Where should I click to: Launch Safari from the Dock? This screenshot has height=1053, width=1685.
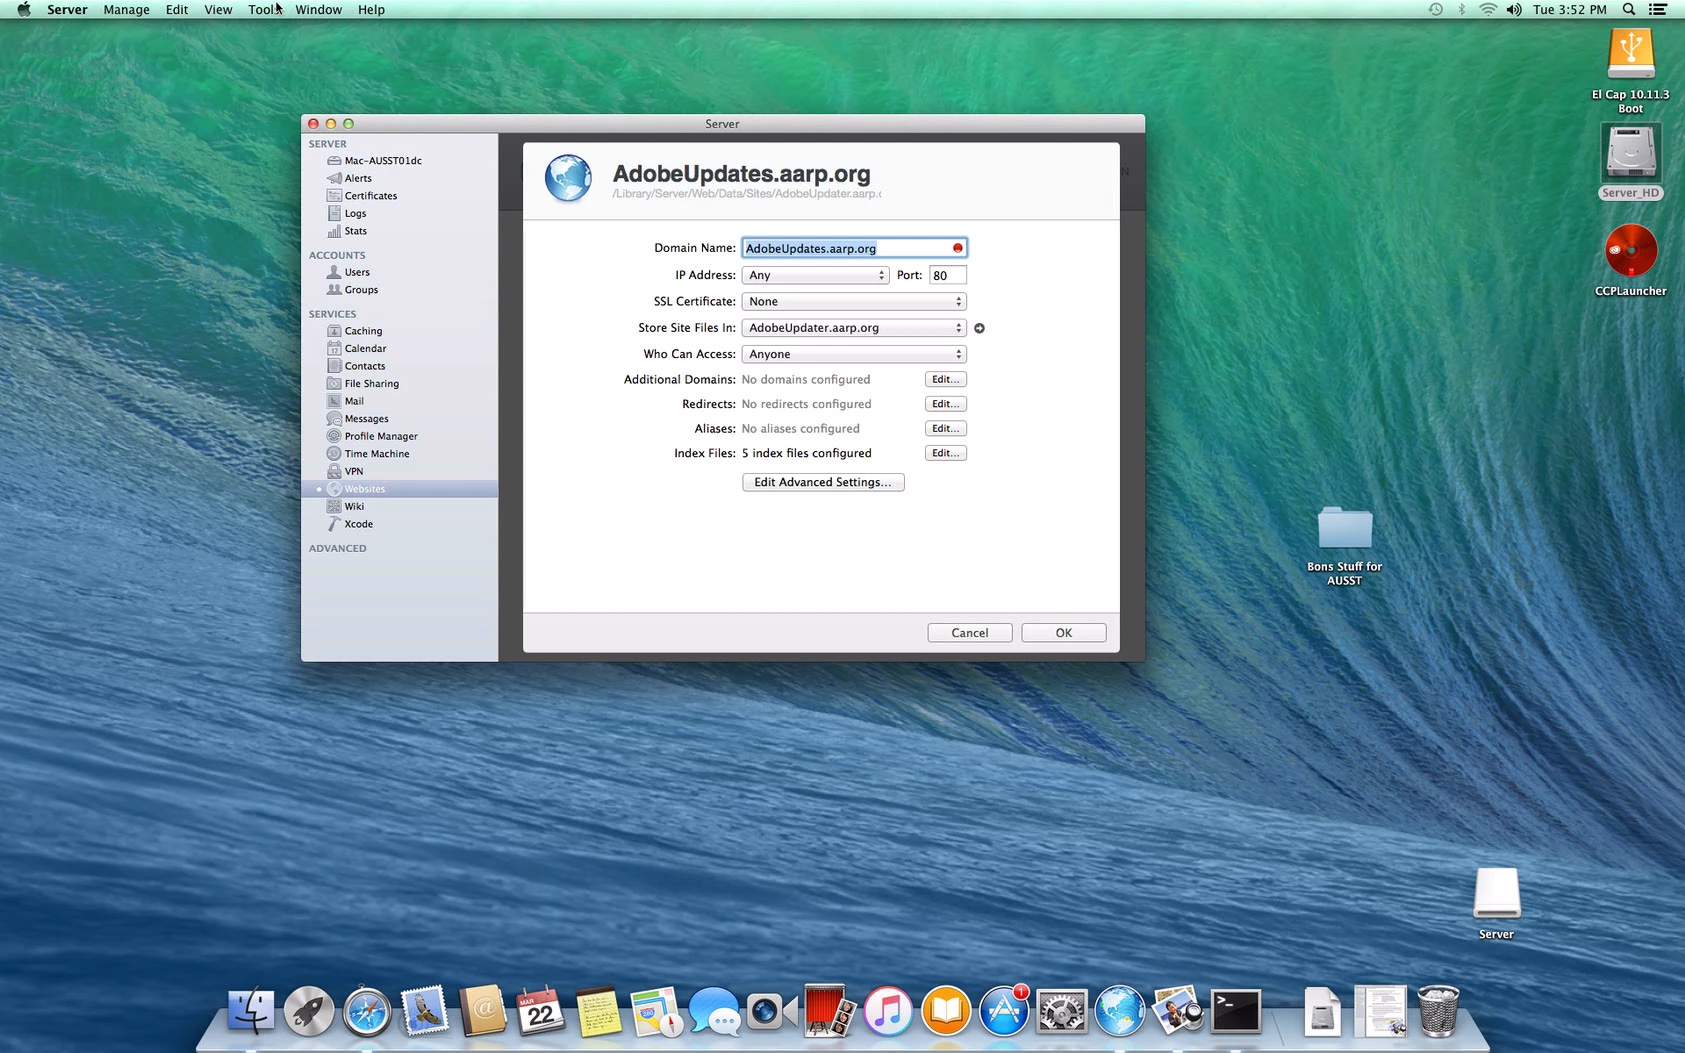coord(367,1012)
